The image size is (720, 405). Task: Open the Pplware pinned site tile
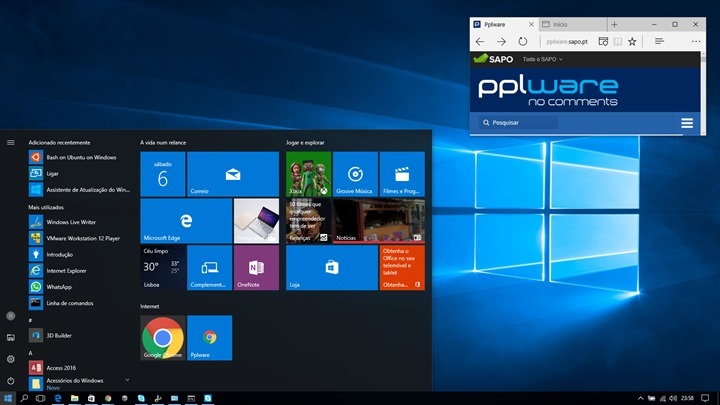point(209,338)
